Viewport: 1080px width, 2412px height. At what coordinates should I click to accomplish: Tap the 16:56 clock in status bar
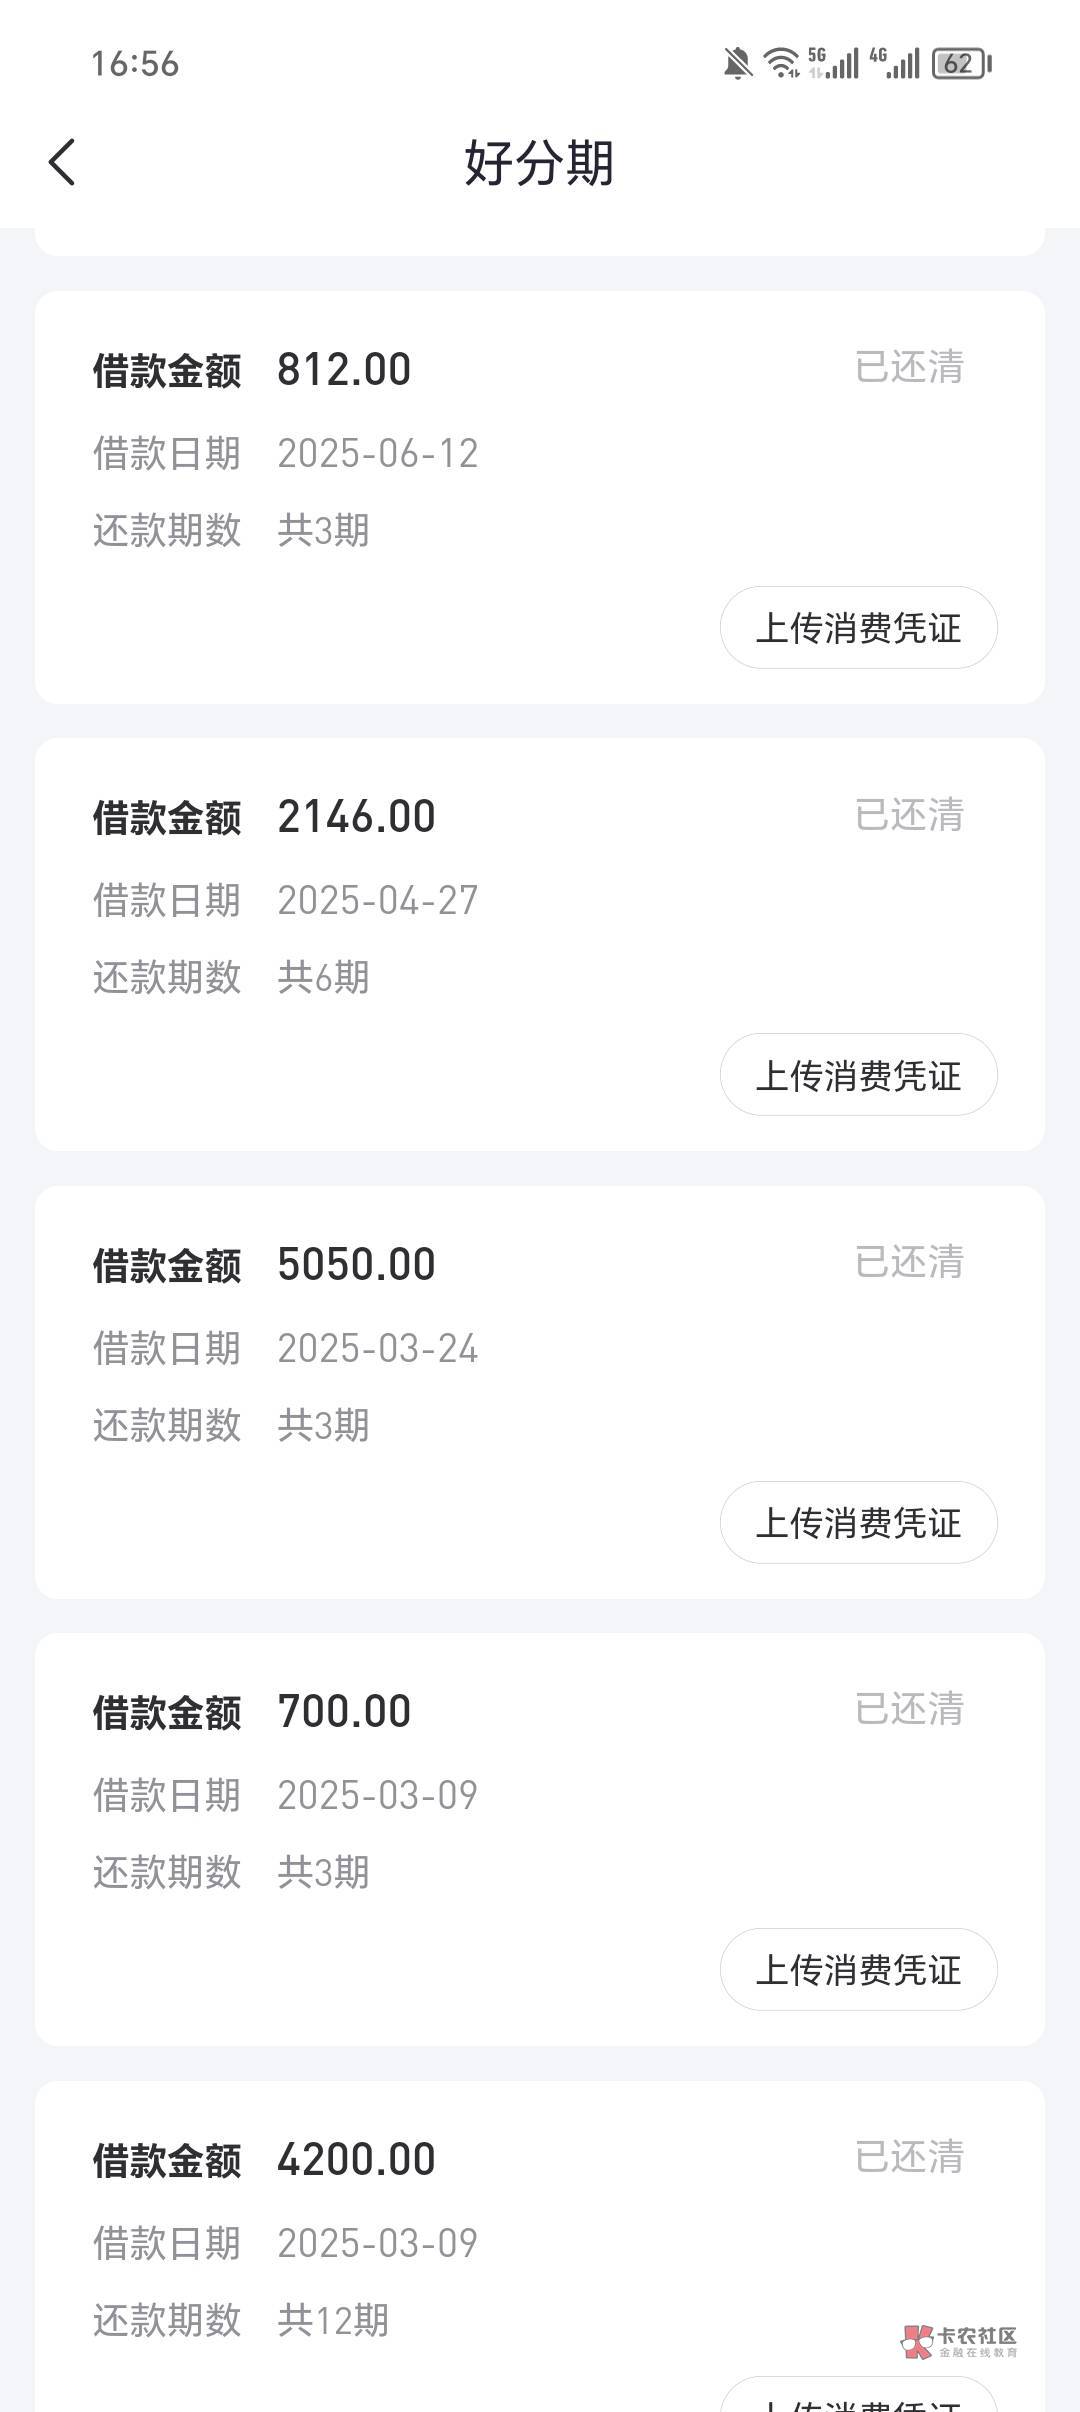click(135, 64)
